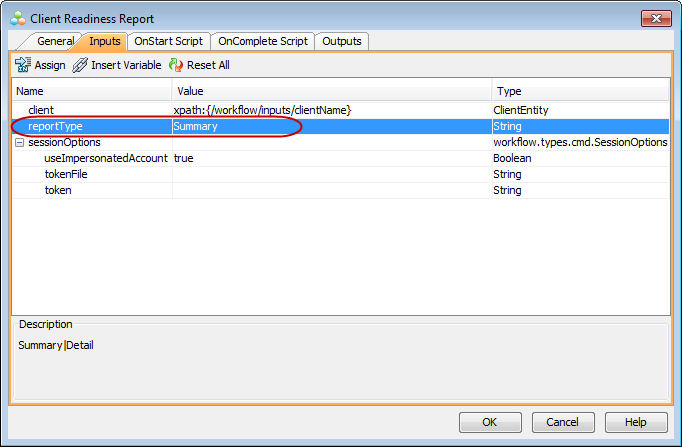Collapse the sessionOptions tree node

19,142
